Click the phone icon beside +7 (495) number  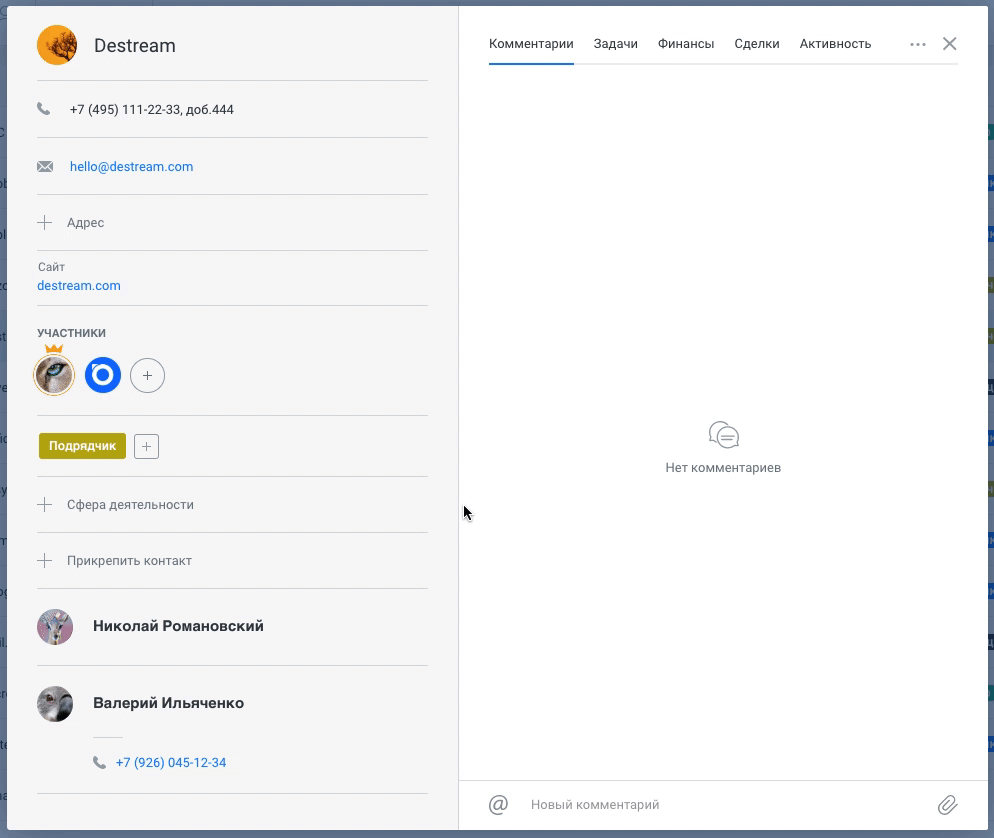click(44, 109)
